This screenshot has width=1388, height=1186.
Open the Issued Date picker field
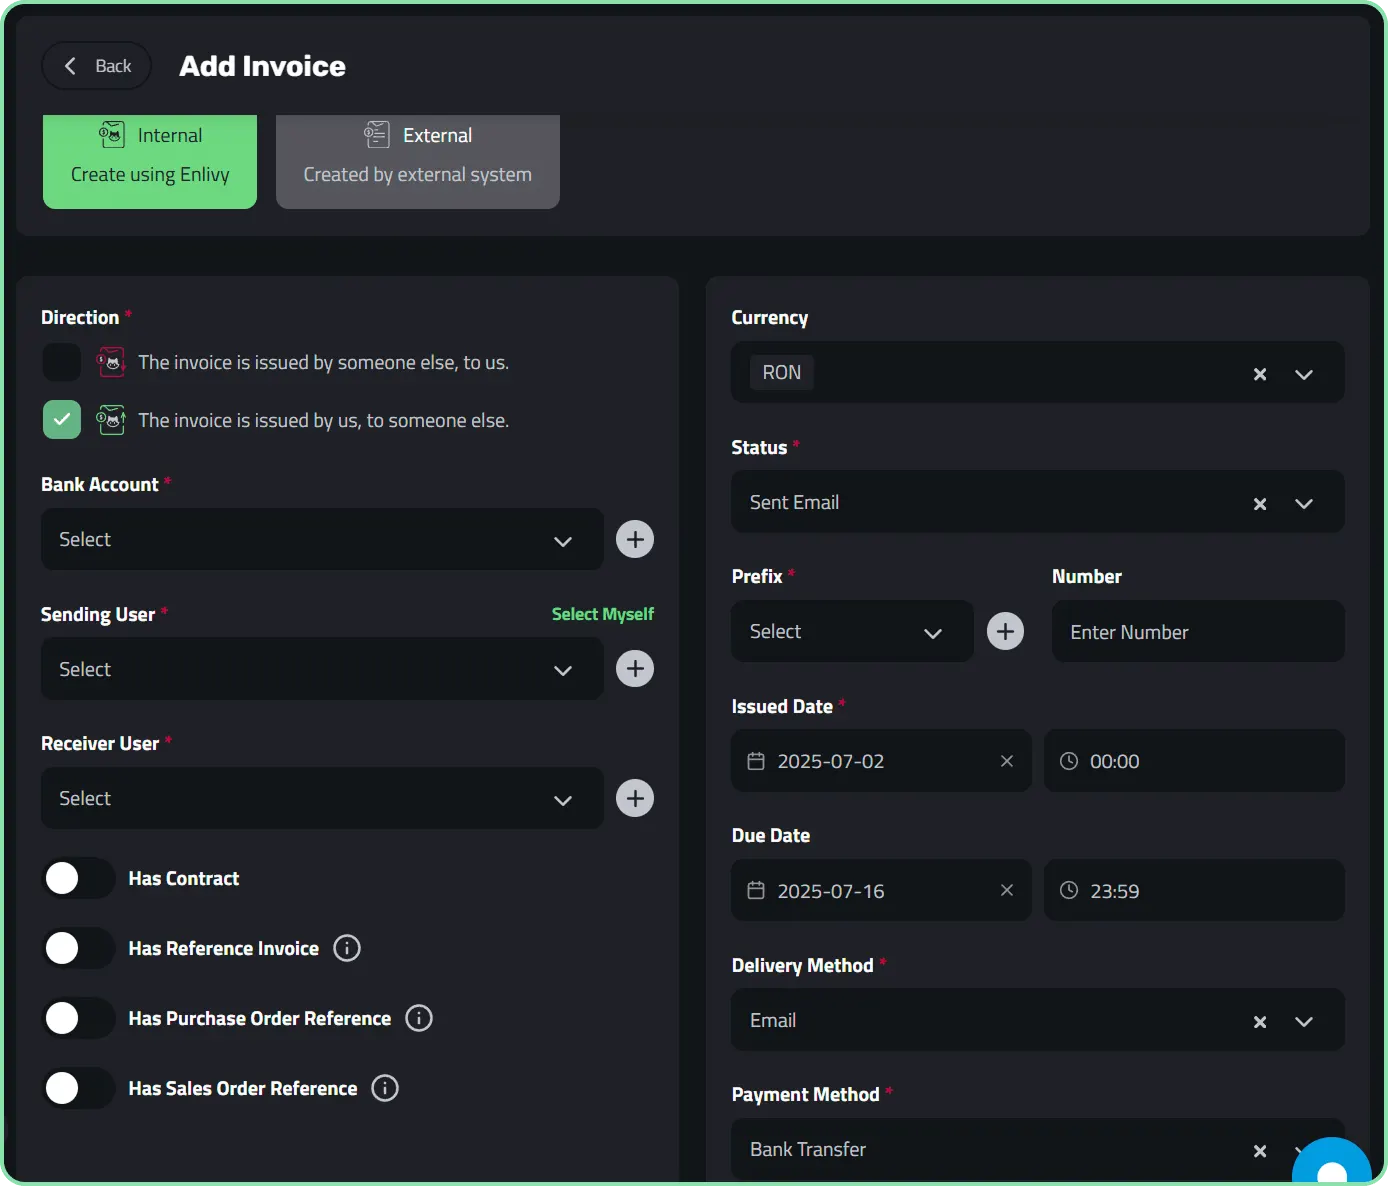pyautogui.click(x=881, y=761)
